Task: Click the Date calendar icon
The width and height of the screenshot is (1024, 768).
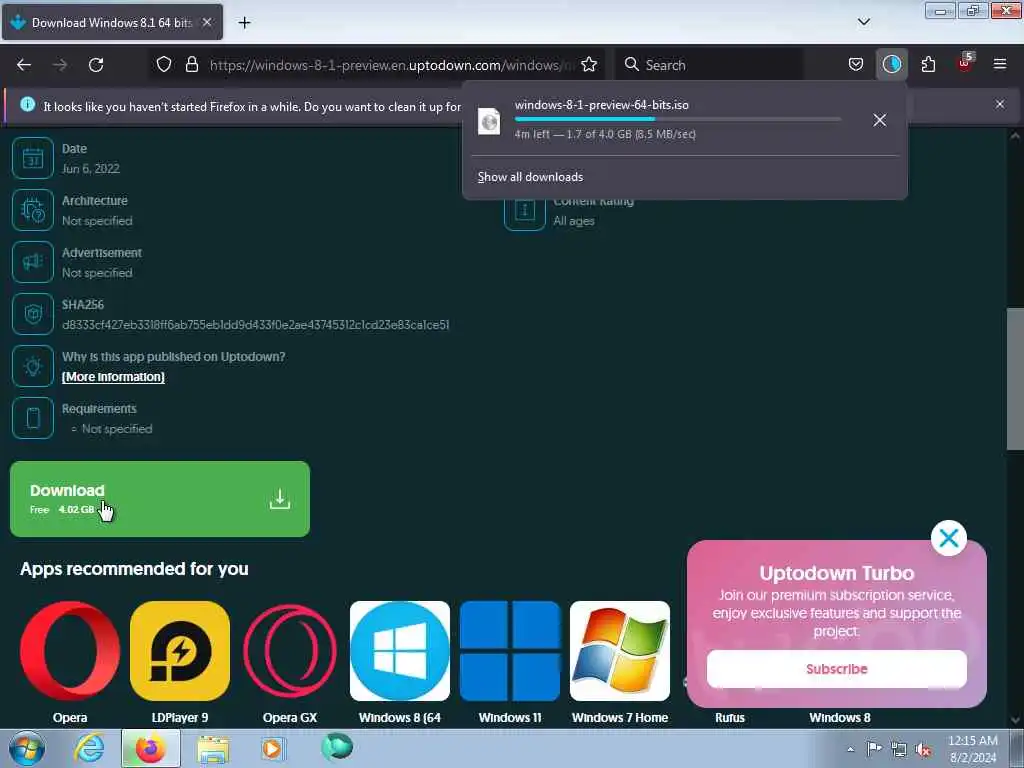Action: (x=33, y=158)
